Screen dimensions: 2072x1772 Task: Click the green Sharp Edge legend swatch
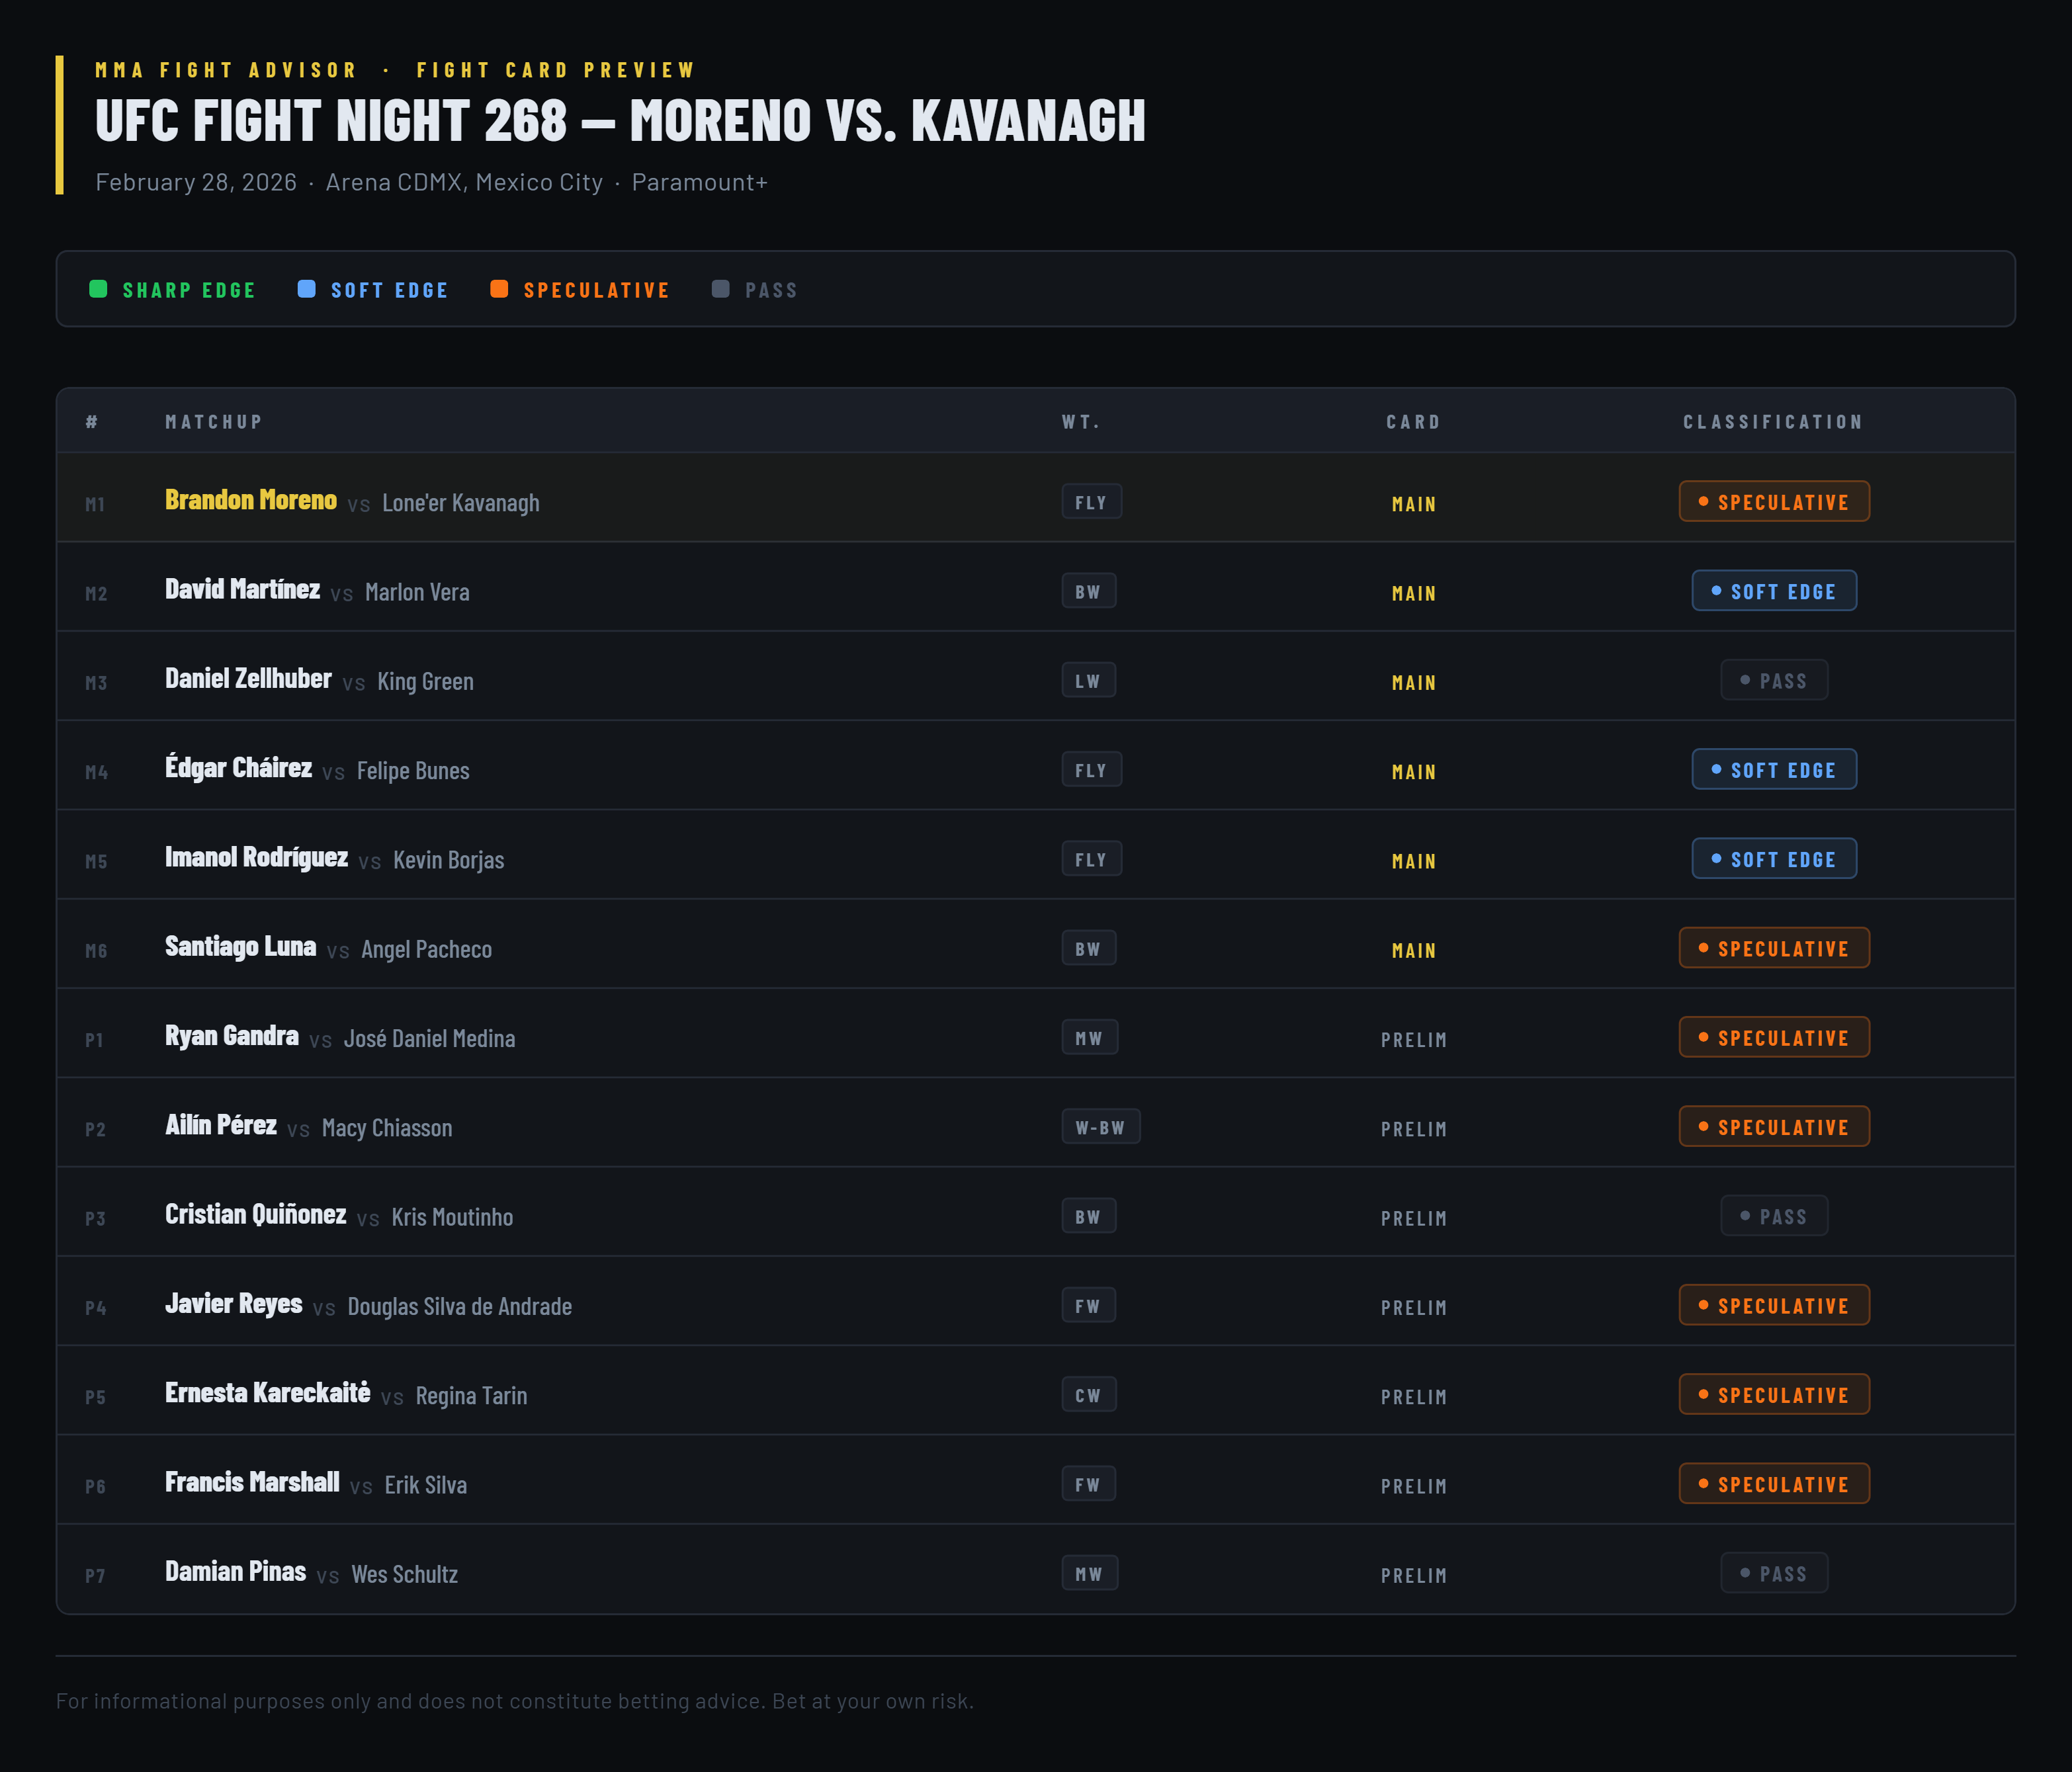(98, 289)
